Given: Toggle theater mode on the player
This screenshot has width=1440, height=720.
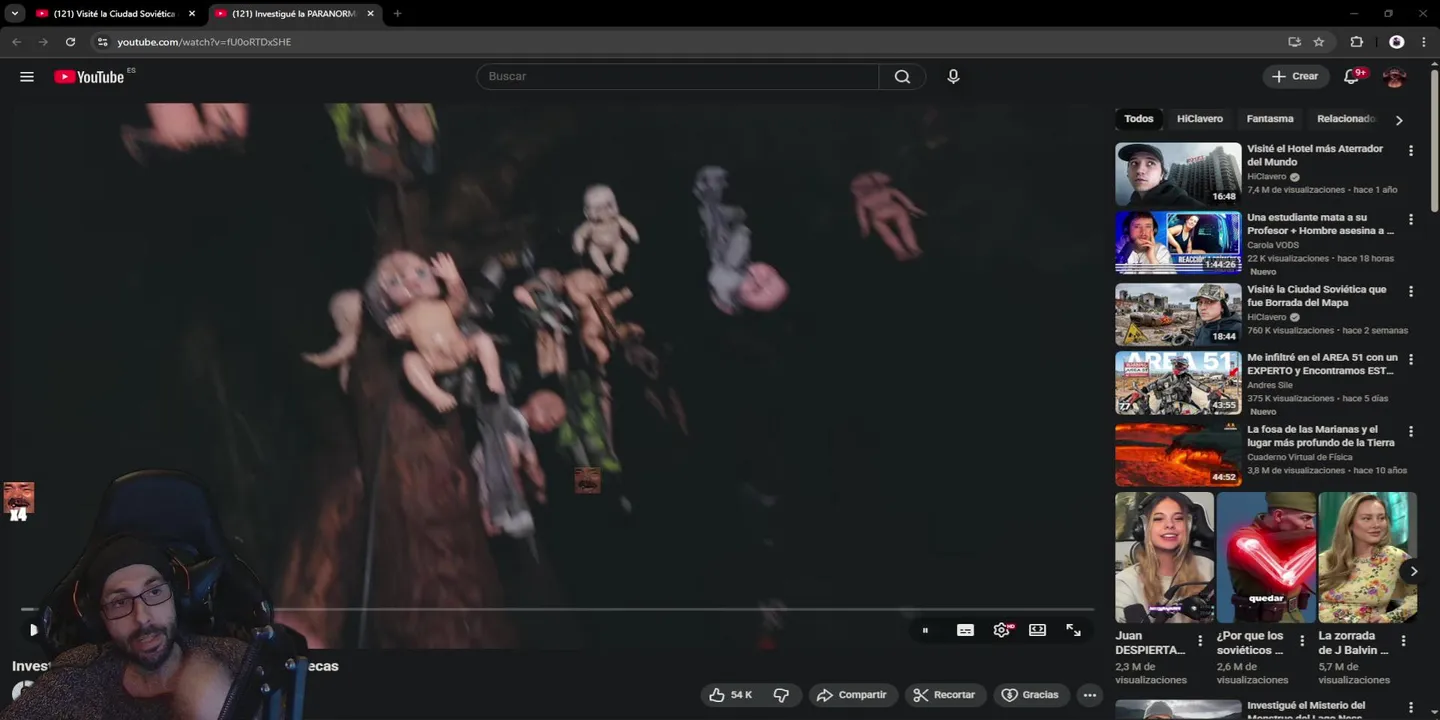Looking at the screenshot, I should [1037, 630].
